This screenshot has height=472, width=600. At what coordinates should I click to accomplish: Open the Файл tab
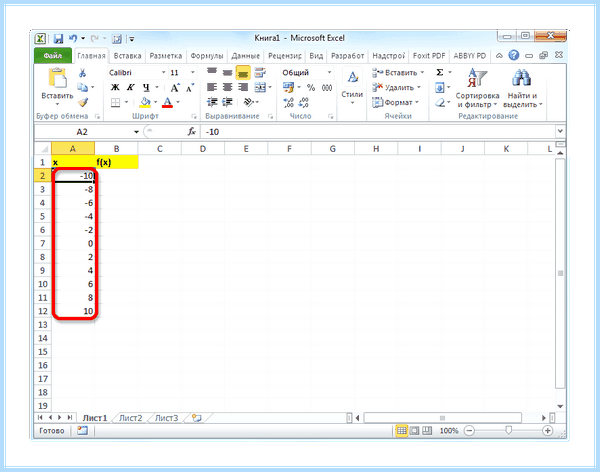[53, 56]
